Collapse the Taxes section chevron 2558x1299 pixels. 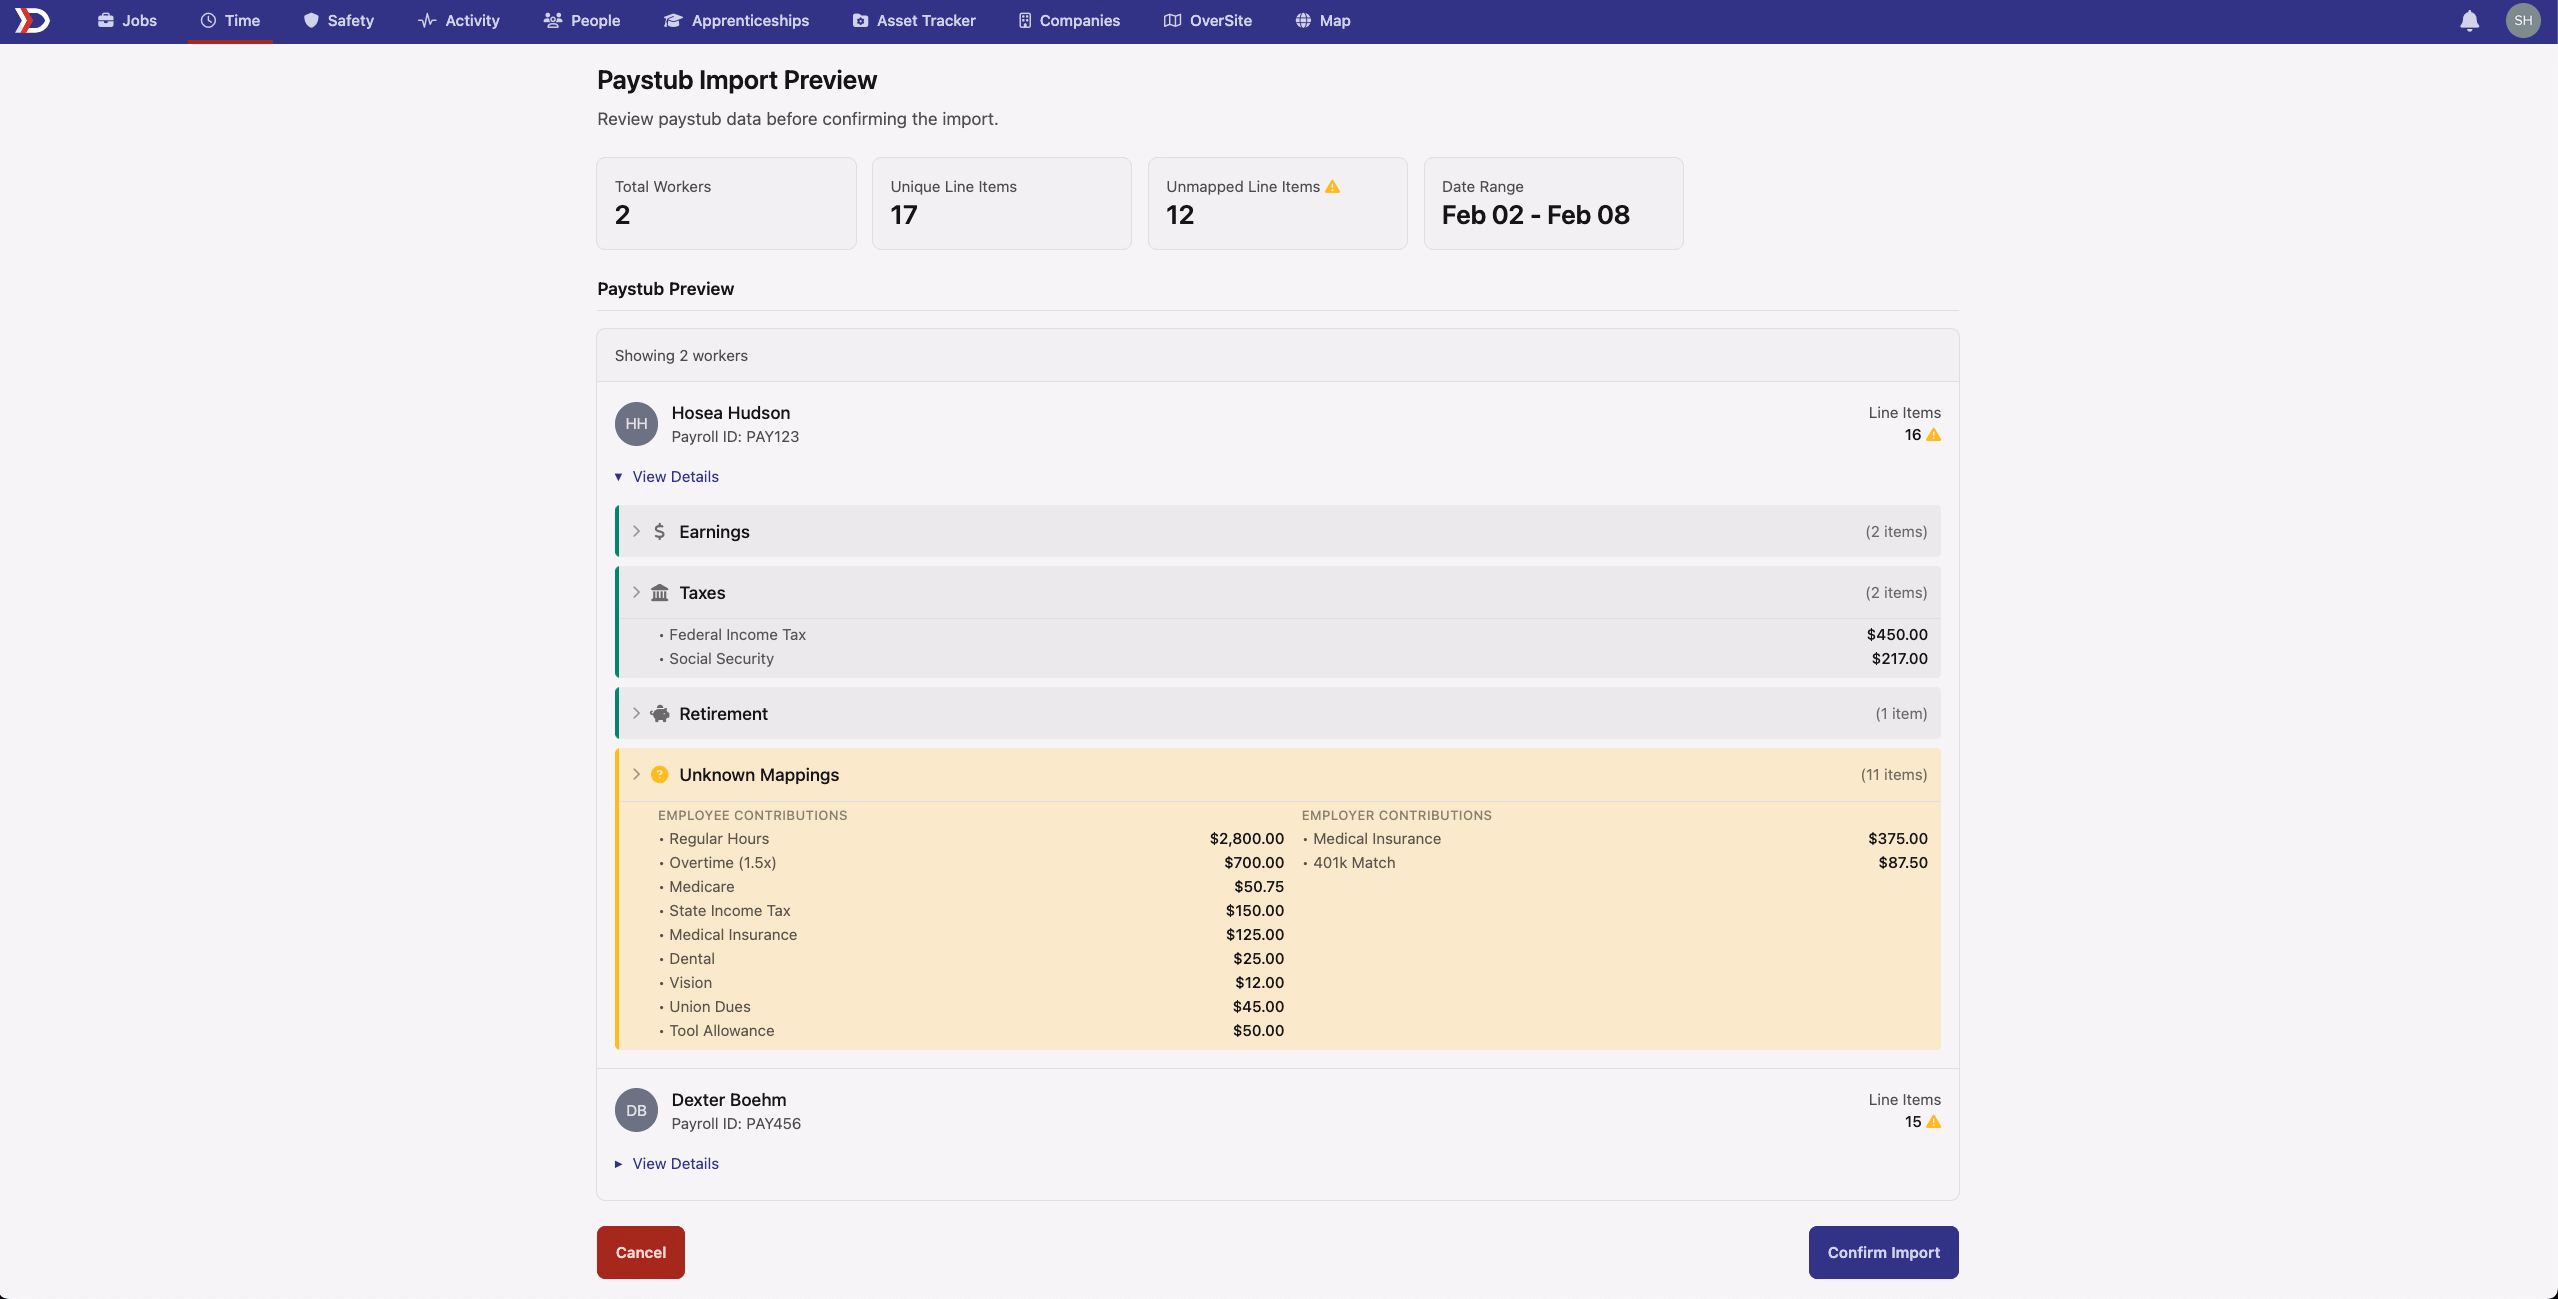pos(636,593)
